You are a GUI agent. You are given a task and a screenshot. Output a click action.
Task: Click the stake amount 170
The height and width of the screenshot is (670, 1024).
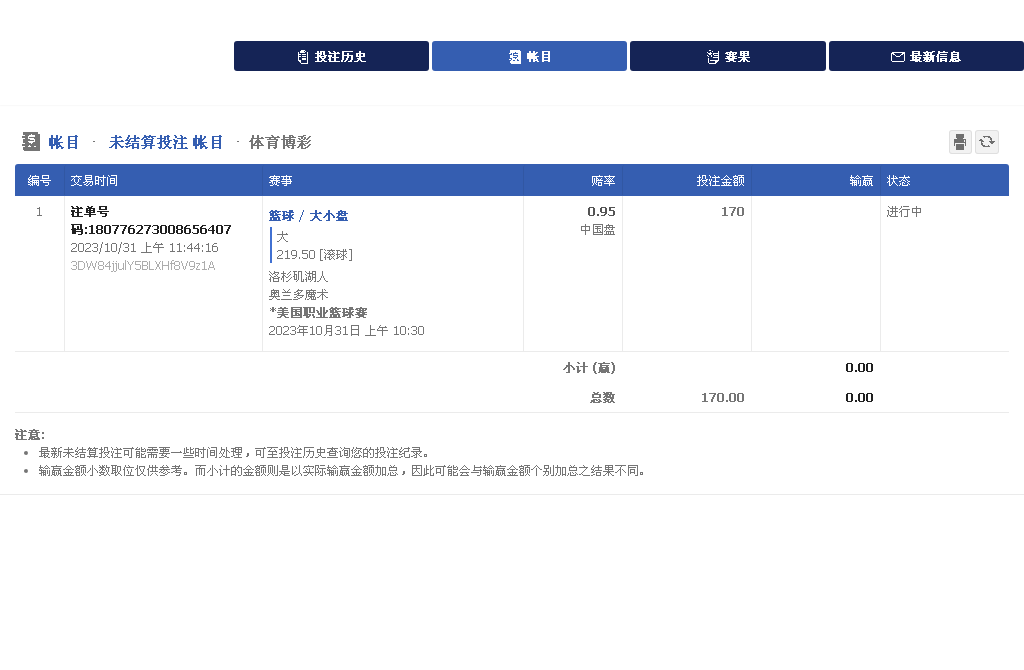coord(733,212)
